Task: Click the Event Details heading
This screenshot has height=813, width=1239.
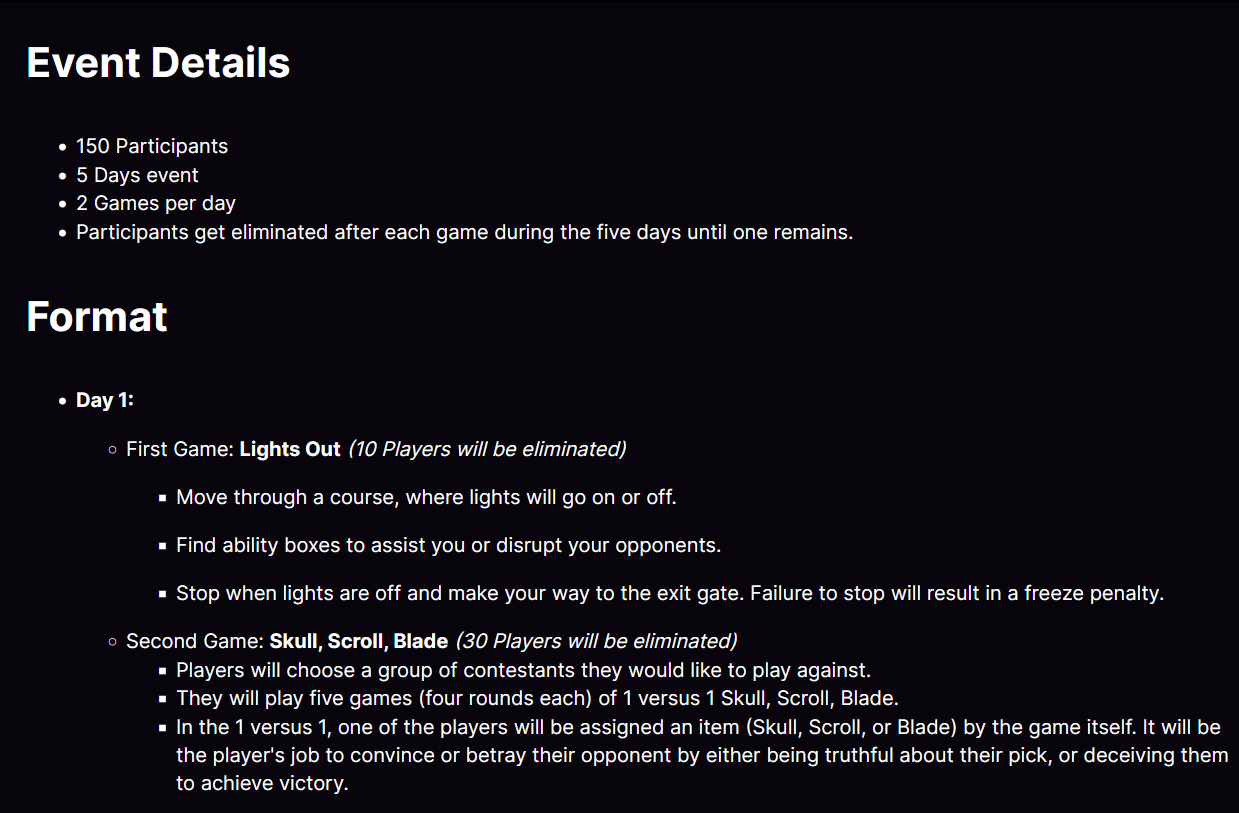Action: [x=158, y=63]
